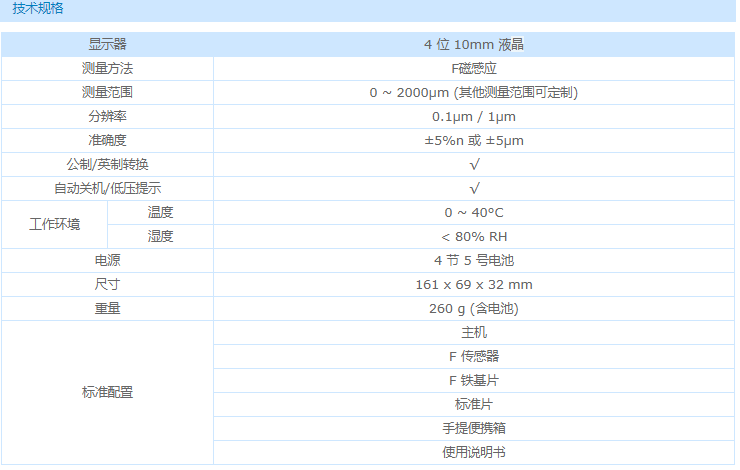This screenshot has height=470, width=740.
Task: Select the 工作环境 merged cell
Action: (x=54, y=224)
